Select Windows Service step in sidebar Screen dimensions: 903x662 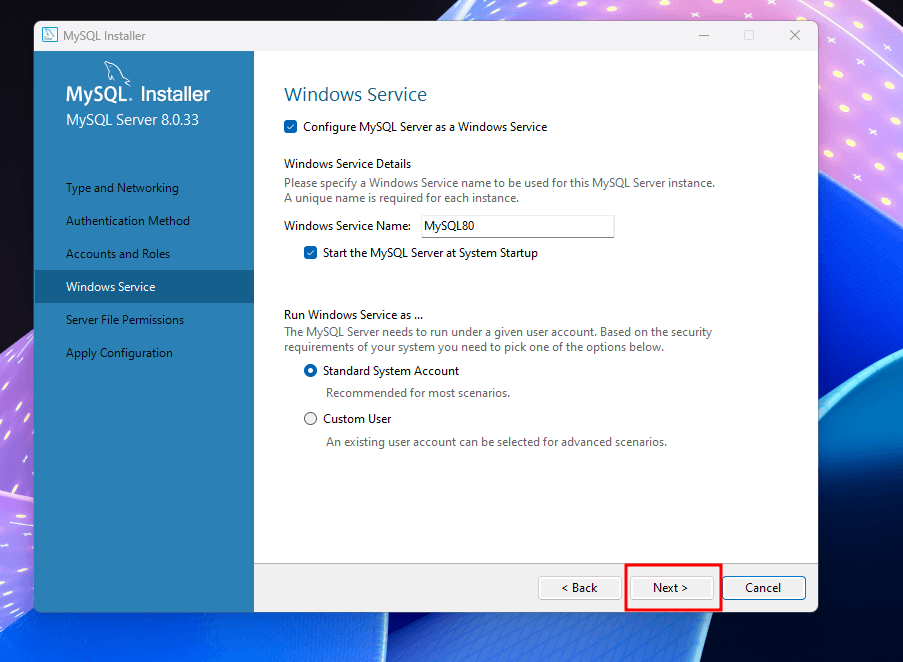(x=144, y=287)
